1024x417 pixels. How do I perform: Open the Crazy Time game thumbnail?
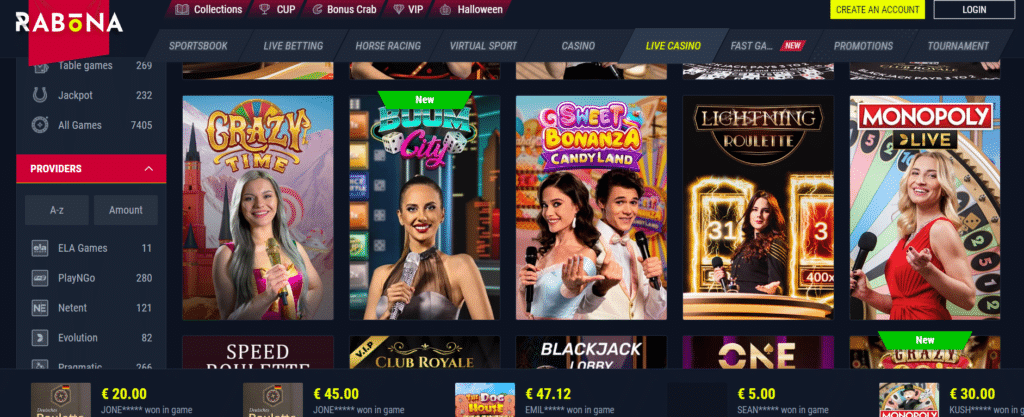(x=258, y=208)
